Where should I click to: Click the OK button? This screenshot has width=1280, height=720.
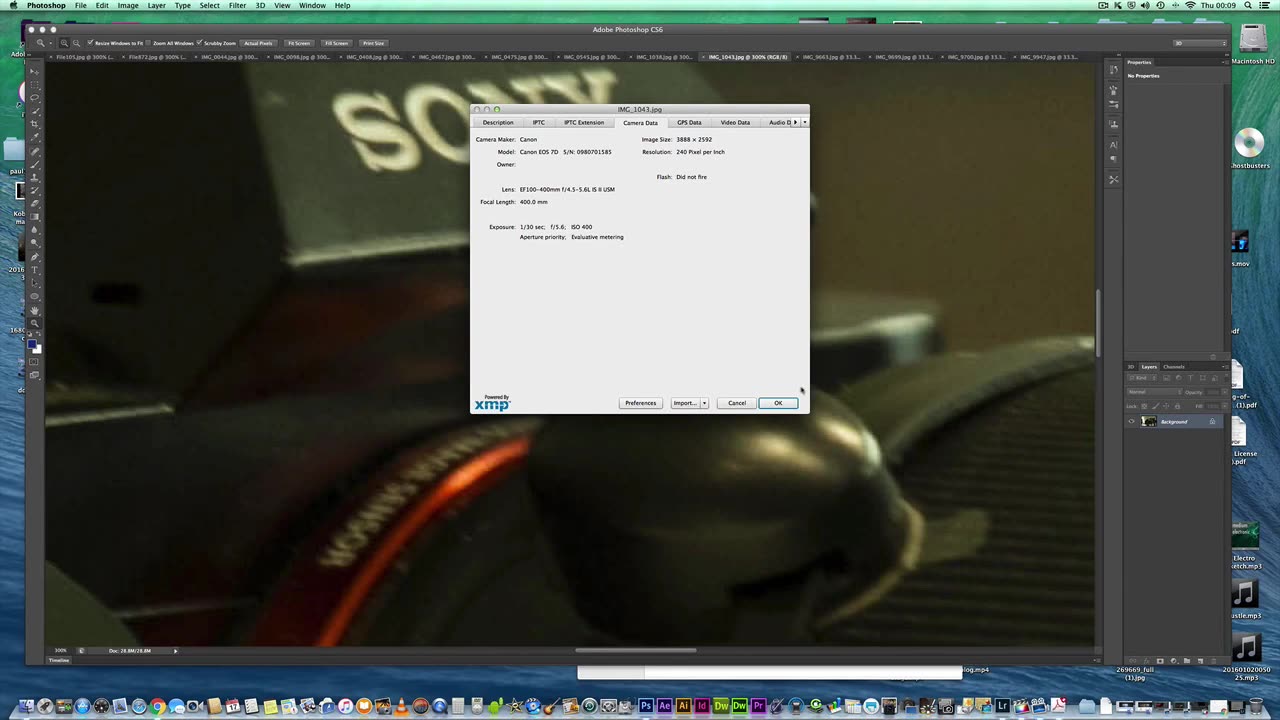(x=778, y=403)
